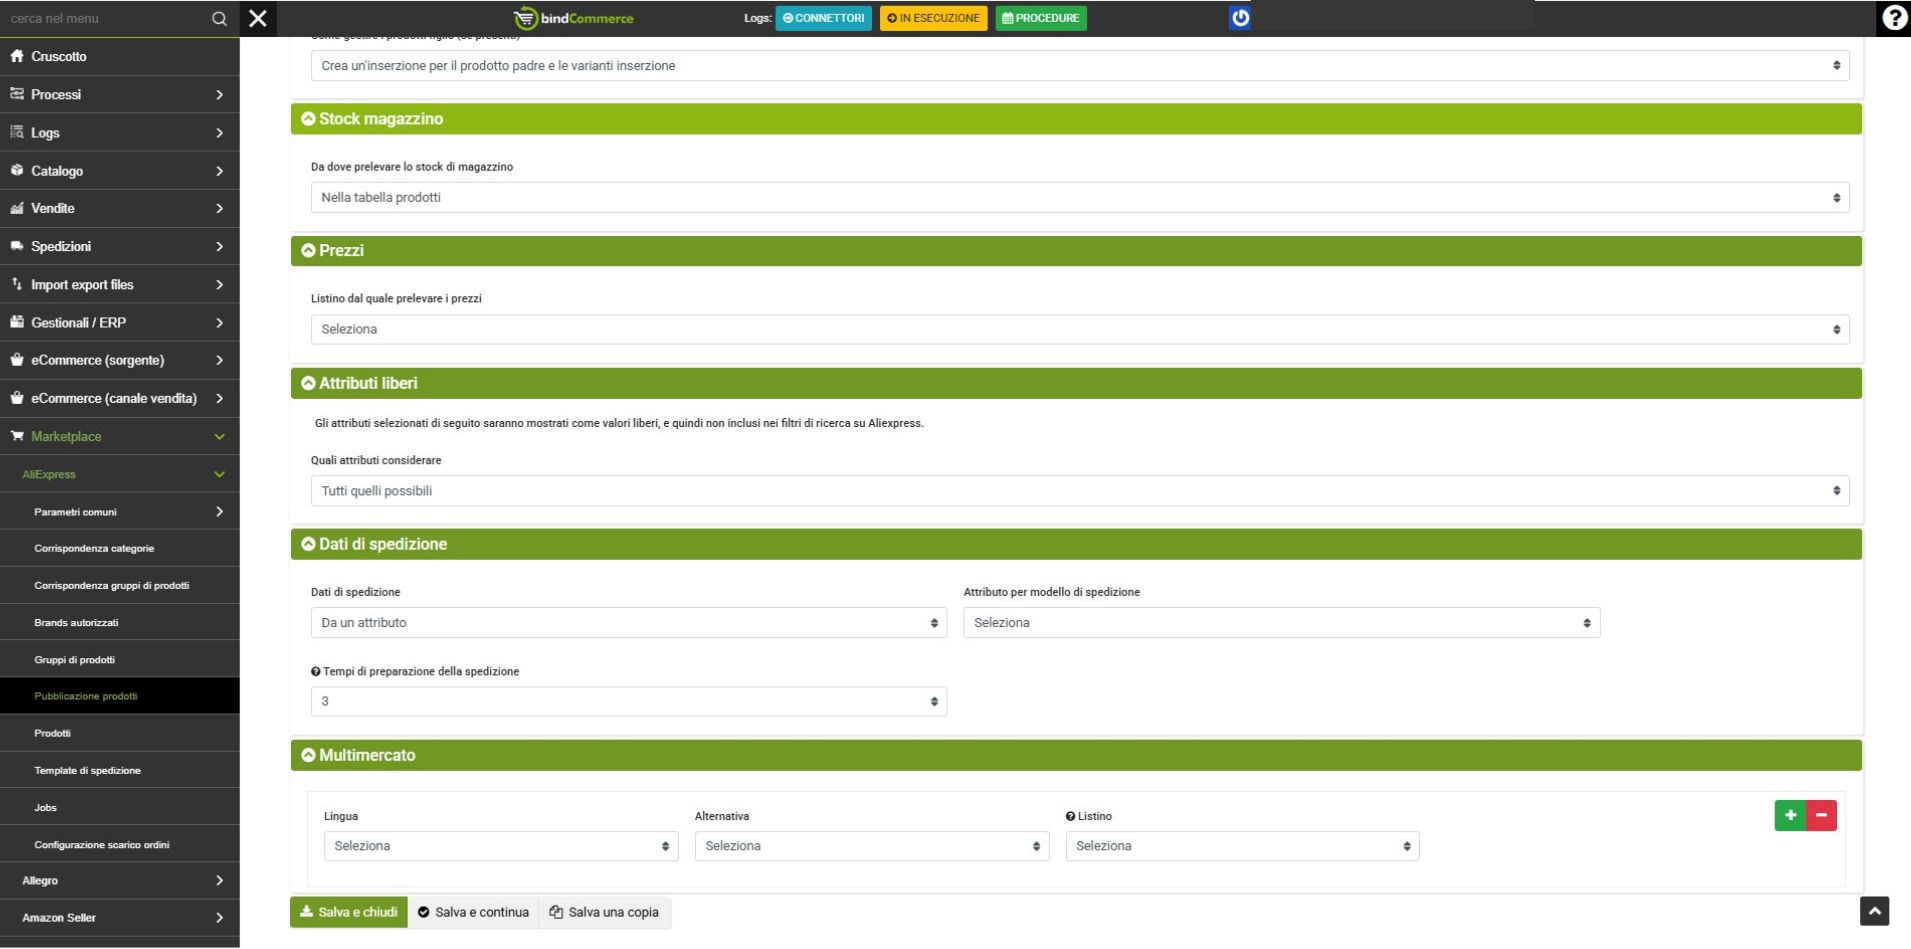This screenshot has height=949, width=1911.
Task: Close the sidebar with the X icon
Action: [x=258, y=18]
